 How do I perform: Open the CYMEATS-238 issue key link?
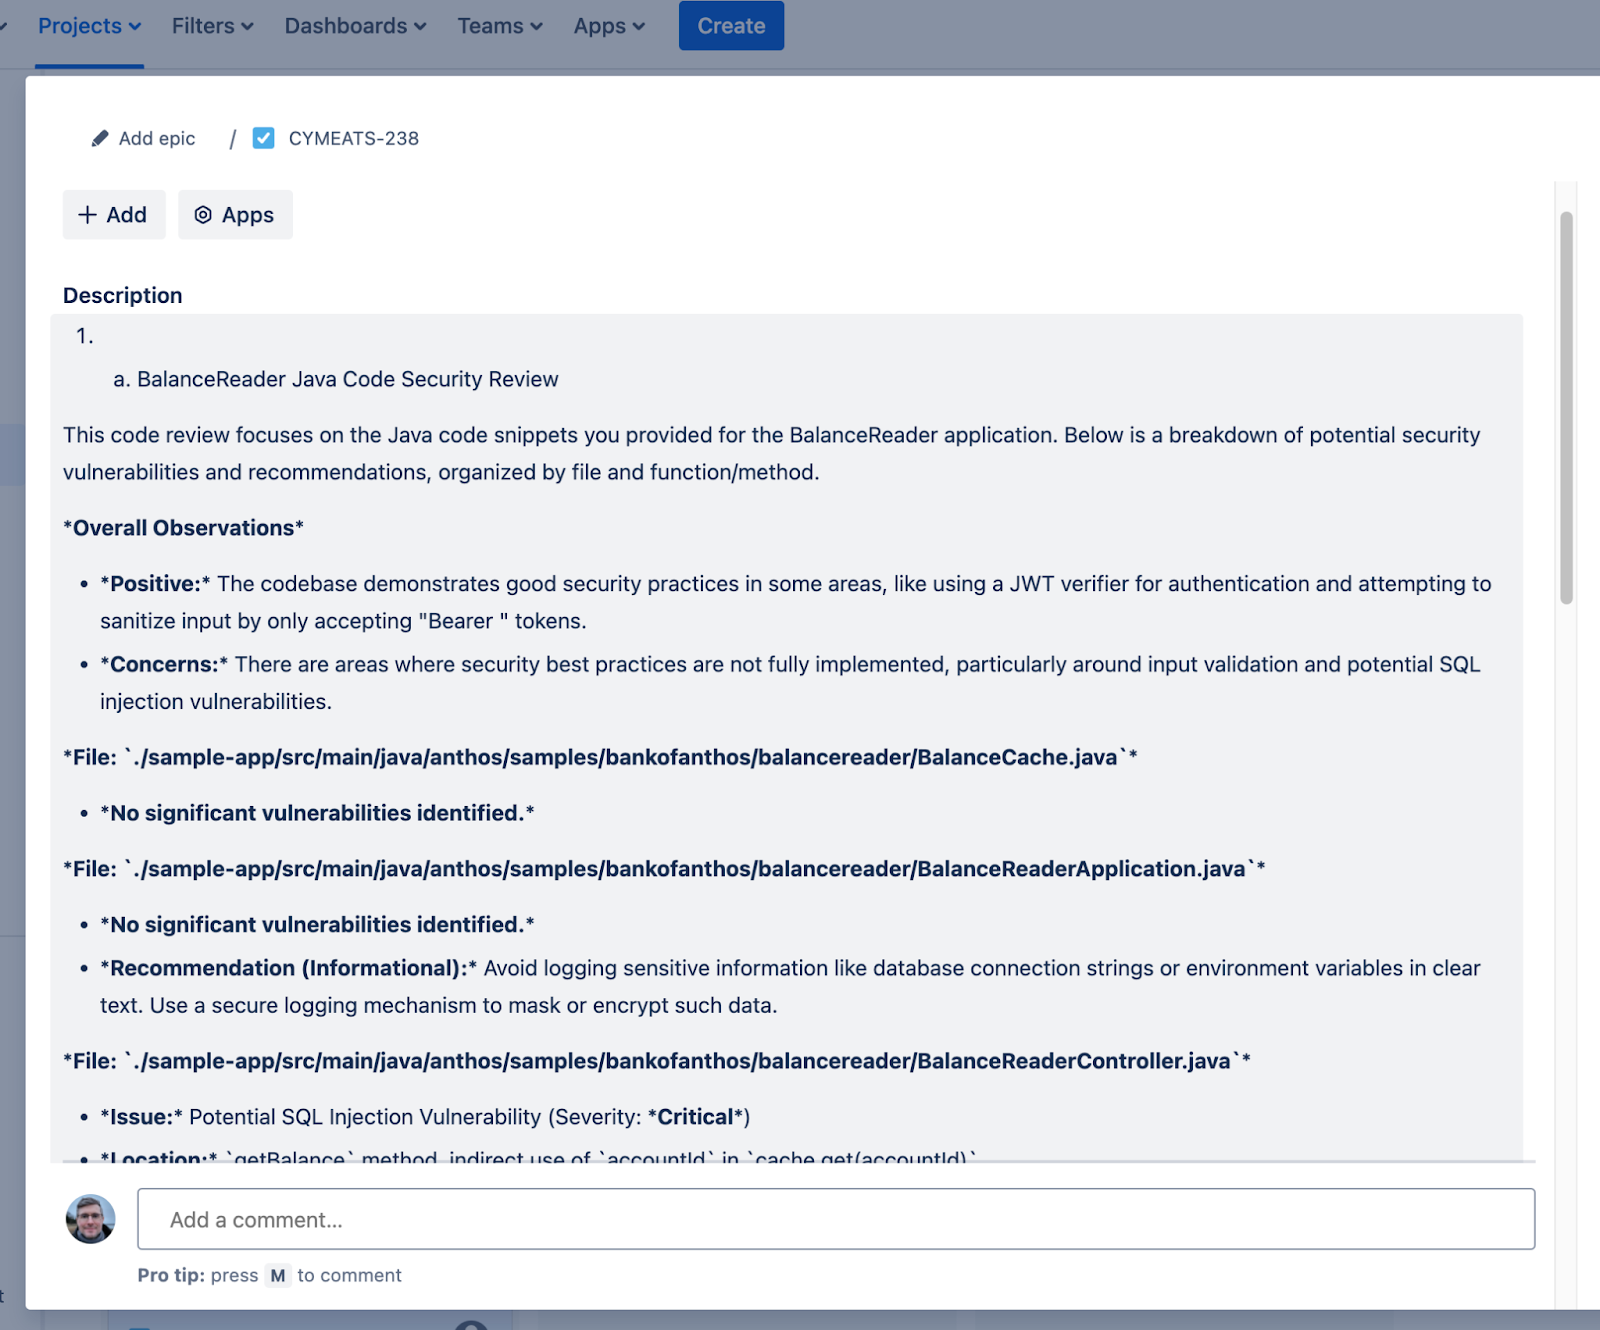tap(353, 139)
